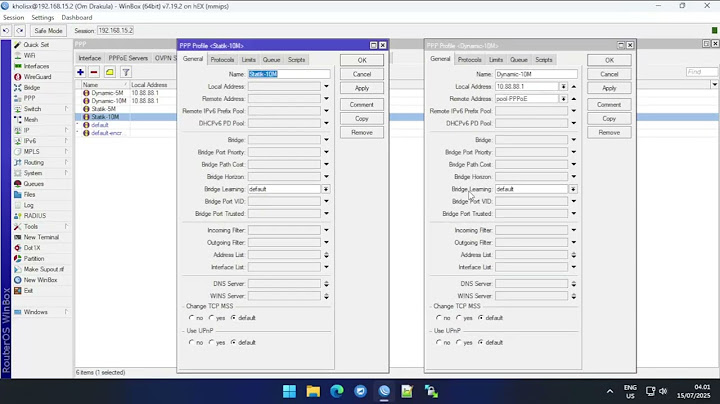Click the yellow comment icon in PPP toolbar

110,72
